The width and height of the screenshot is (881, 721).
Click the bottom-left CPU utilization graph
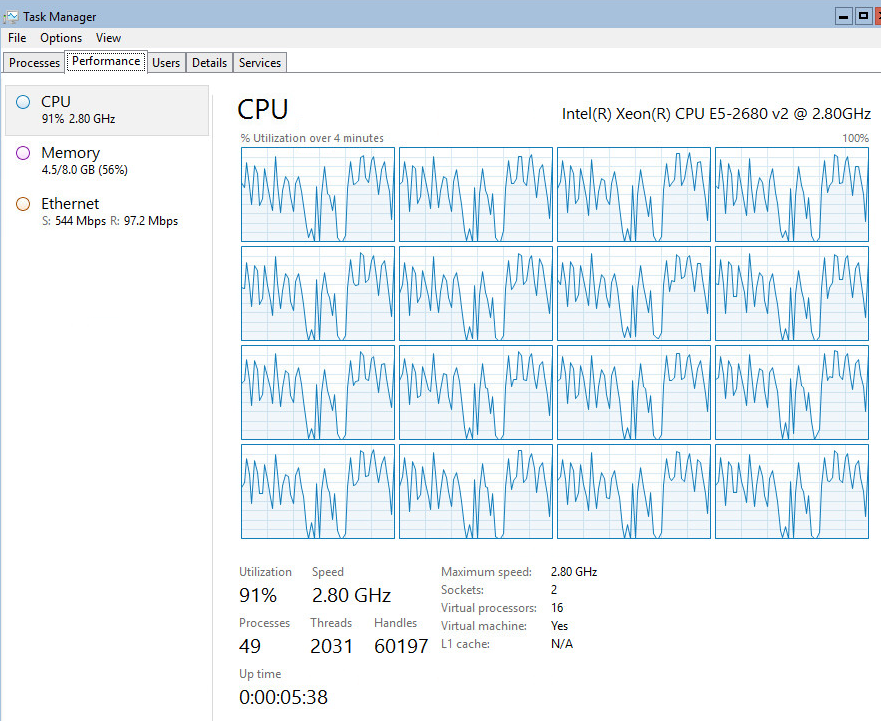pos(318,492)
